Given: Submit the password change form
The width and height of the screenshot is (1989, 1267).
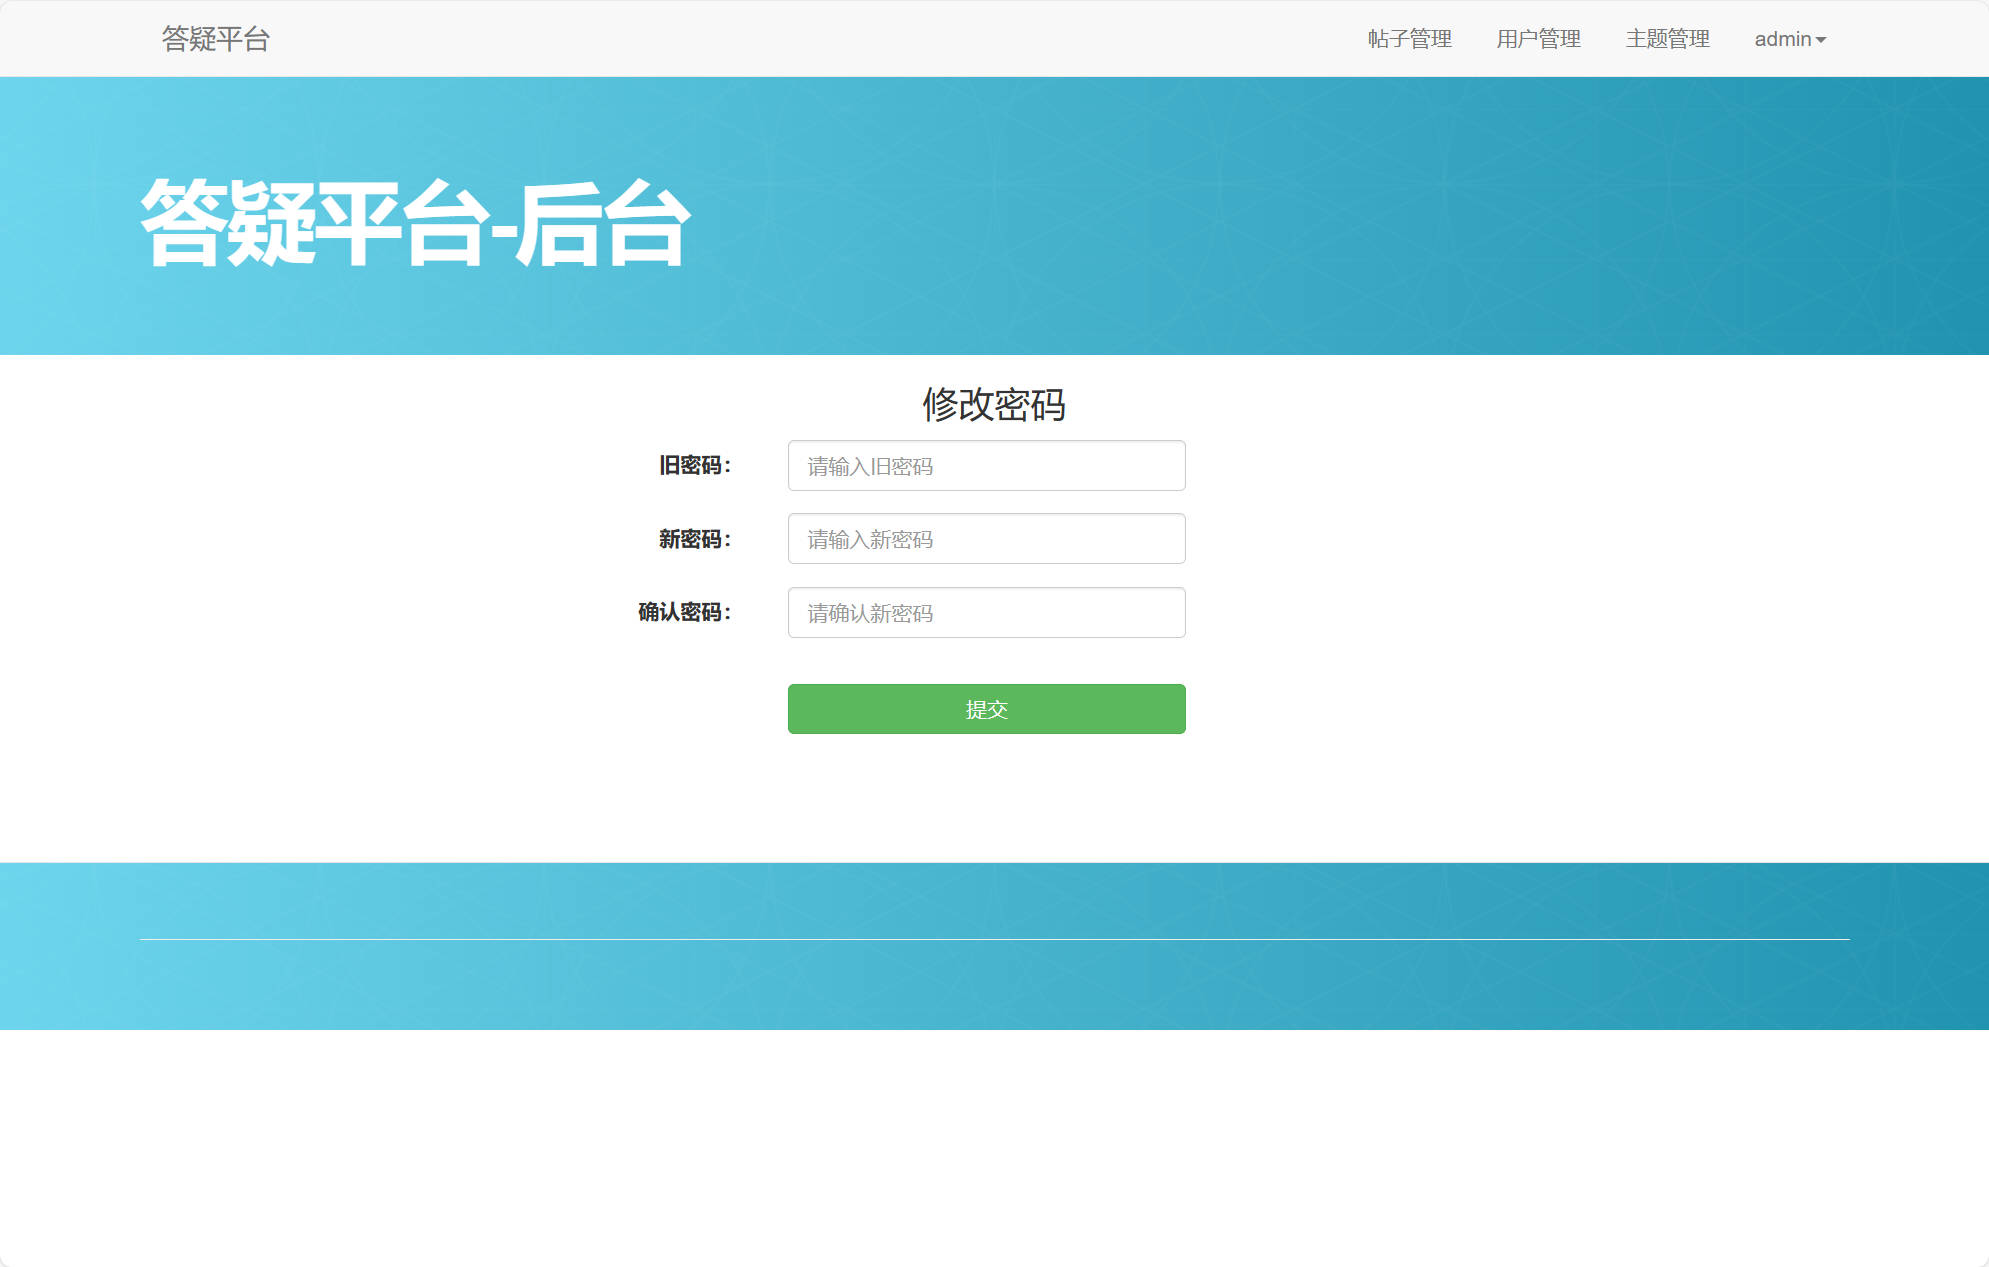Looking at the screenshot, I should pyautogui.click(x=986, y=709).
